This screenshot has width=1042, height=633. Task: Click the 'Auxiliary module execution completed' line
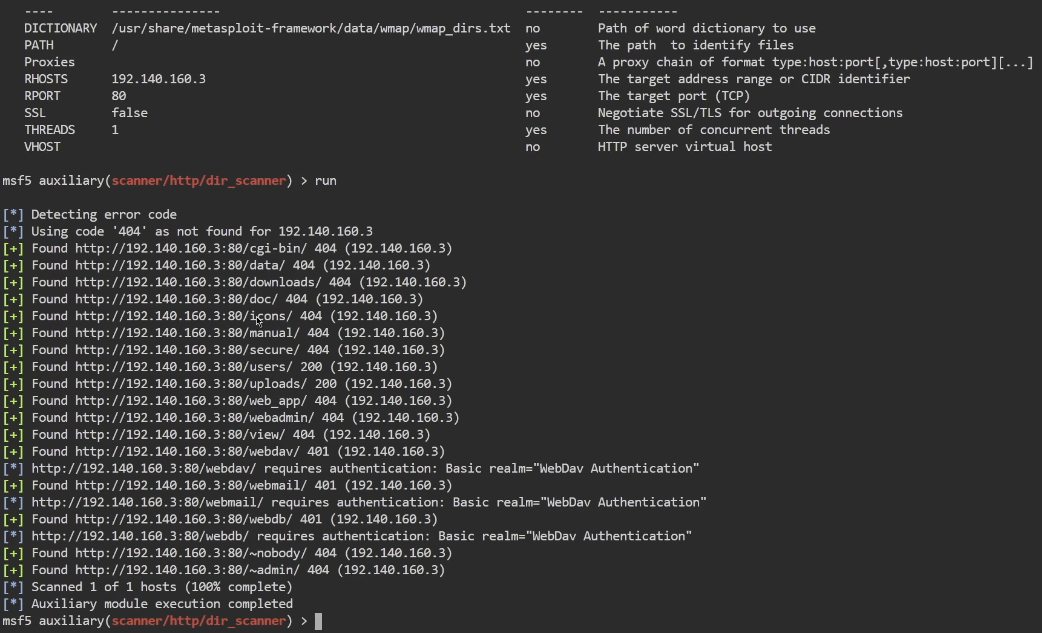(x=162, y=604)
